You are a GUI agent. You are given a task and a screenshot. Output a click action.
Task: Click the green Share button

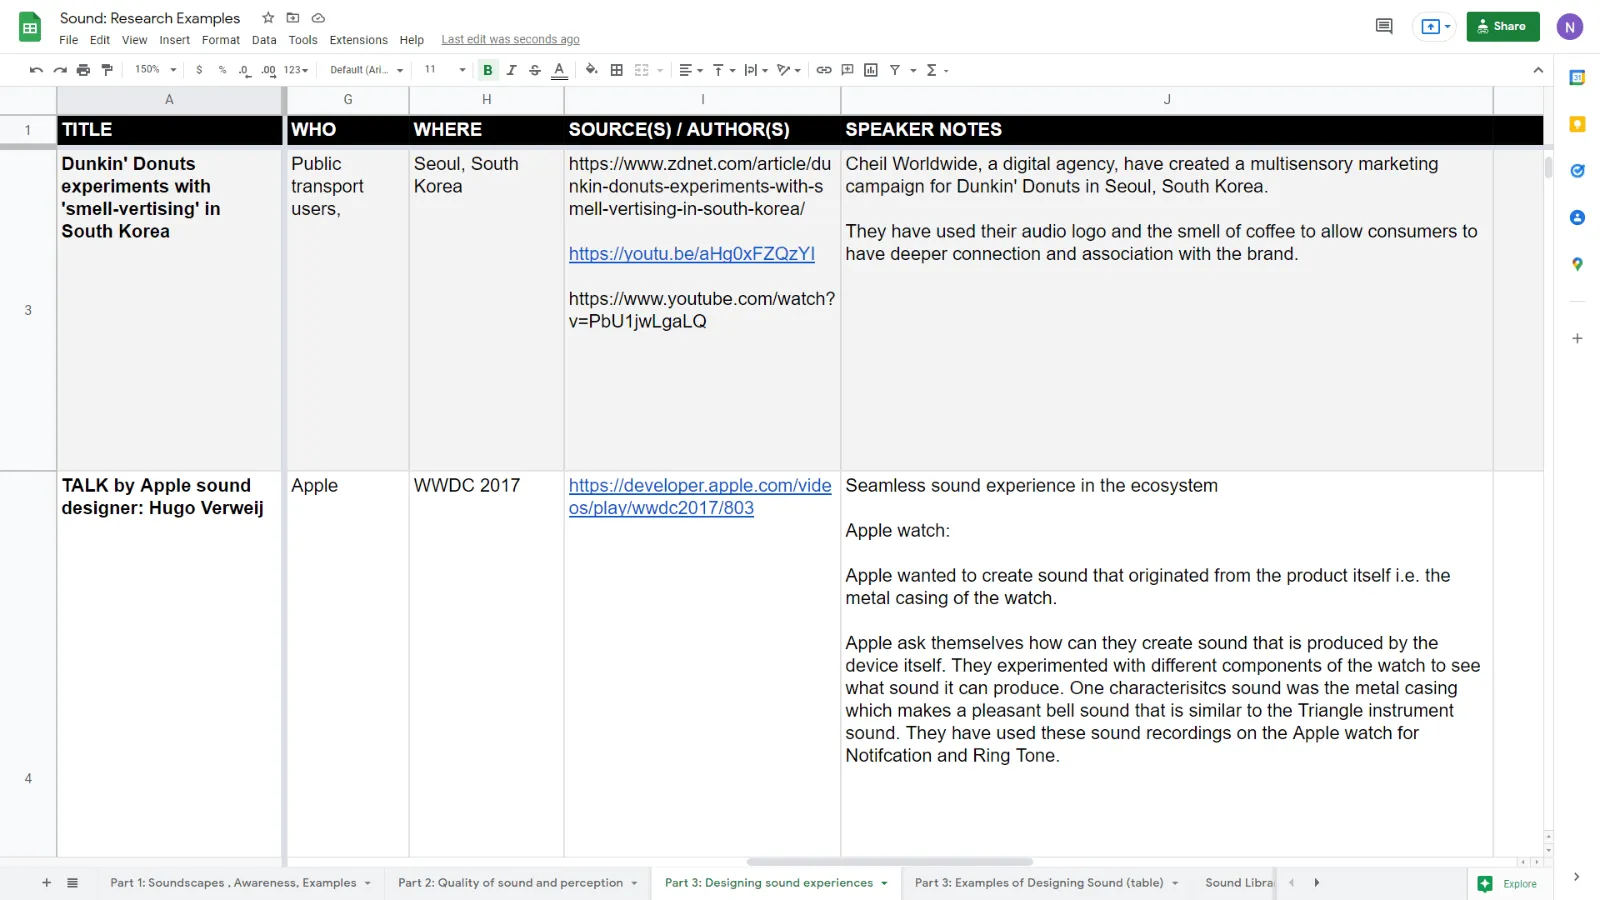click(x=1503, y=27)
